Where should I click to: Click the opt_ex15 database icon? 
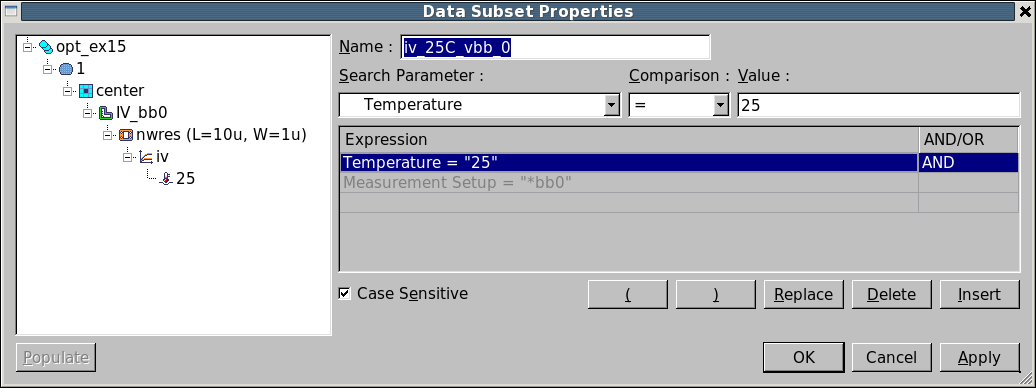click(x=46, y=47)
